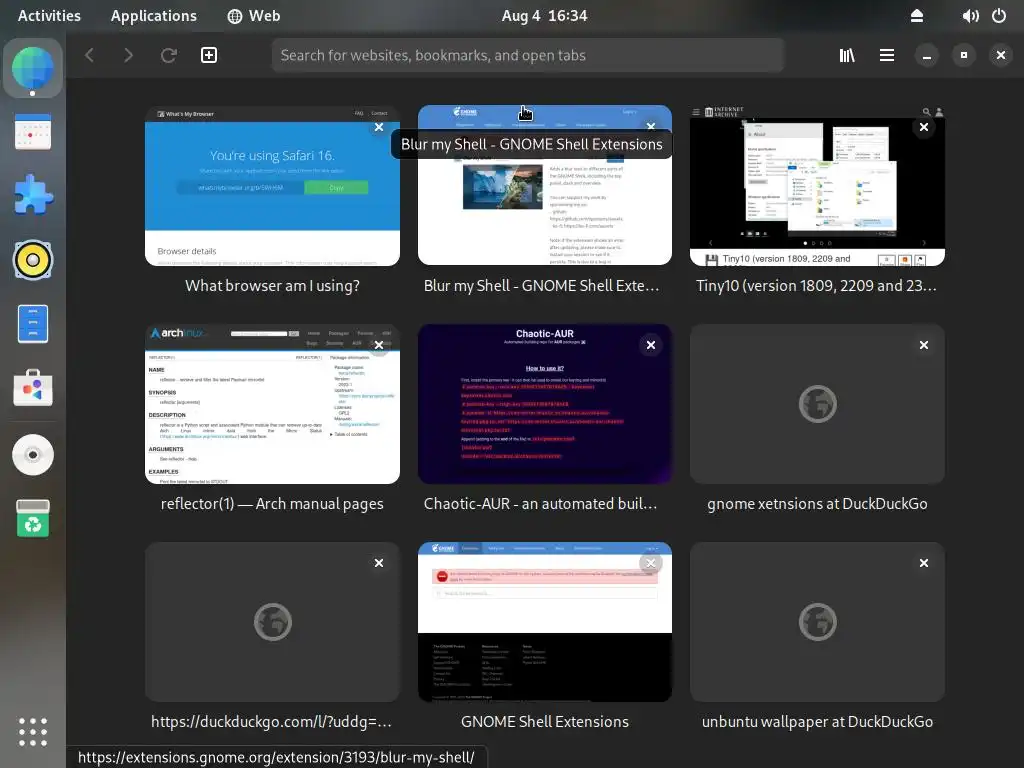
Task: Close the gnome xetnsions DuckDuckGo tab
Action: click(923, 345)
